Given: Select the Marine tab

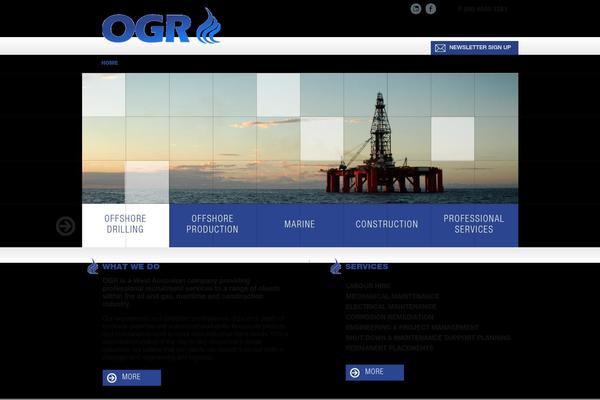Looking at the screenshot, I should pyautogui.click(x=300, y=225).
